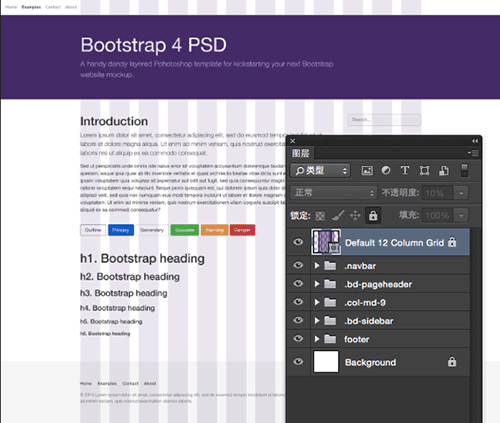The image size is (500, 423).
Task: Click lock transparent pixels icon
Action: click(x=320, y=216)
